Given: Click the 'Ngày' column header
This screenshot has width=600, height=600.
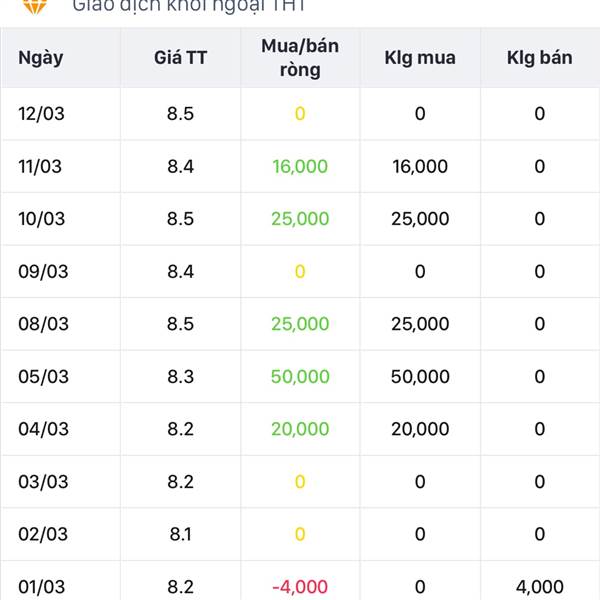Looking at the screenshot, I should pyautogui.click(x=41, y=57).
